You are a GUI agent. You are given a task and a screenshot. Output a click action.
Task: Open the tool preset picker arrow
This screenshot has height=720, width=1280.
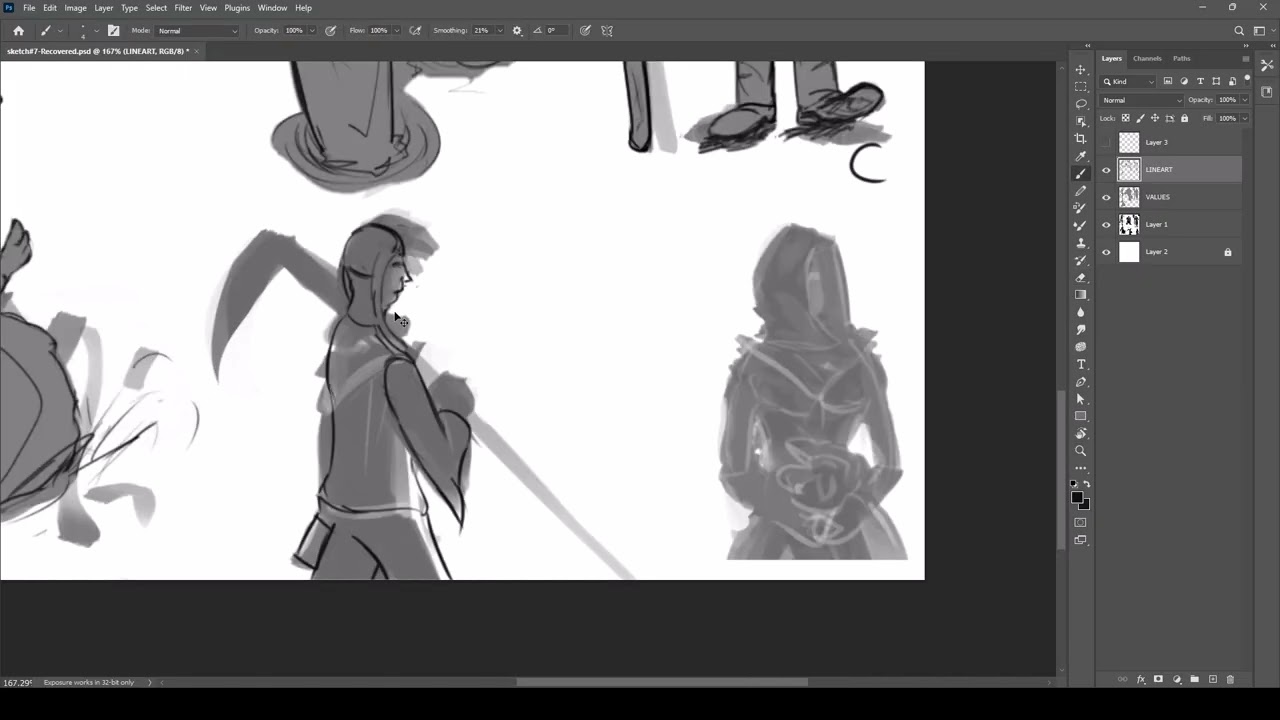click(x=59, y=31)
